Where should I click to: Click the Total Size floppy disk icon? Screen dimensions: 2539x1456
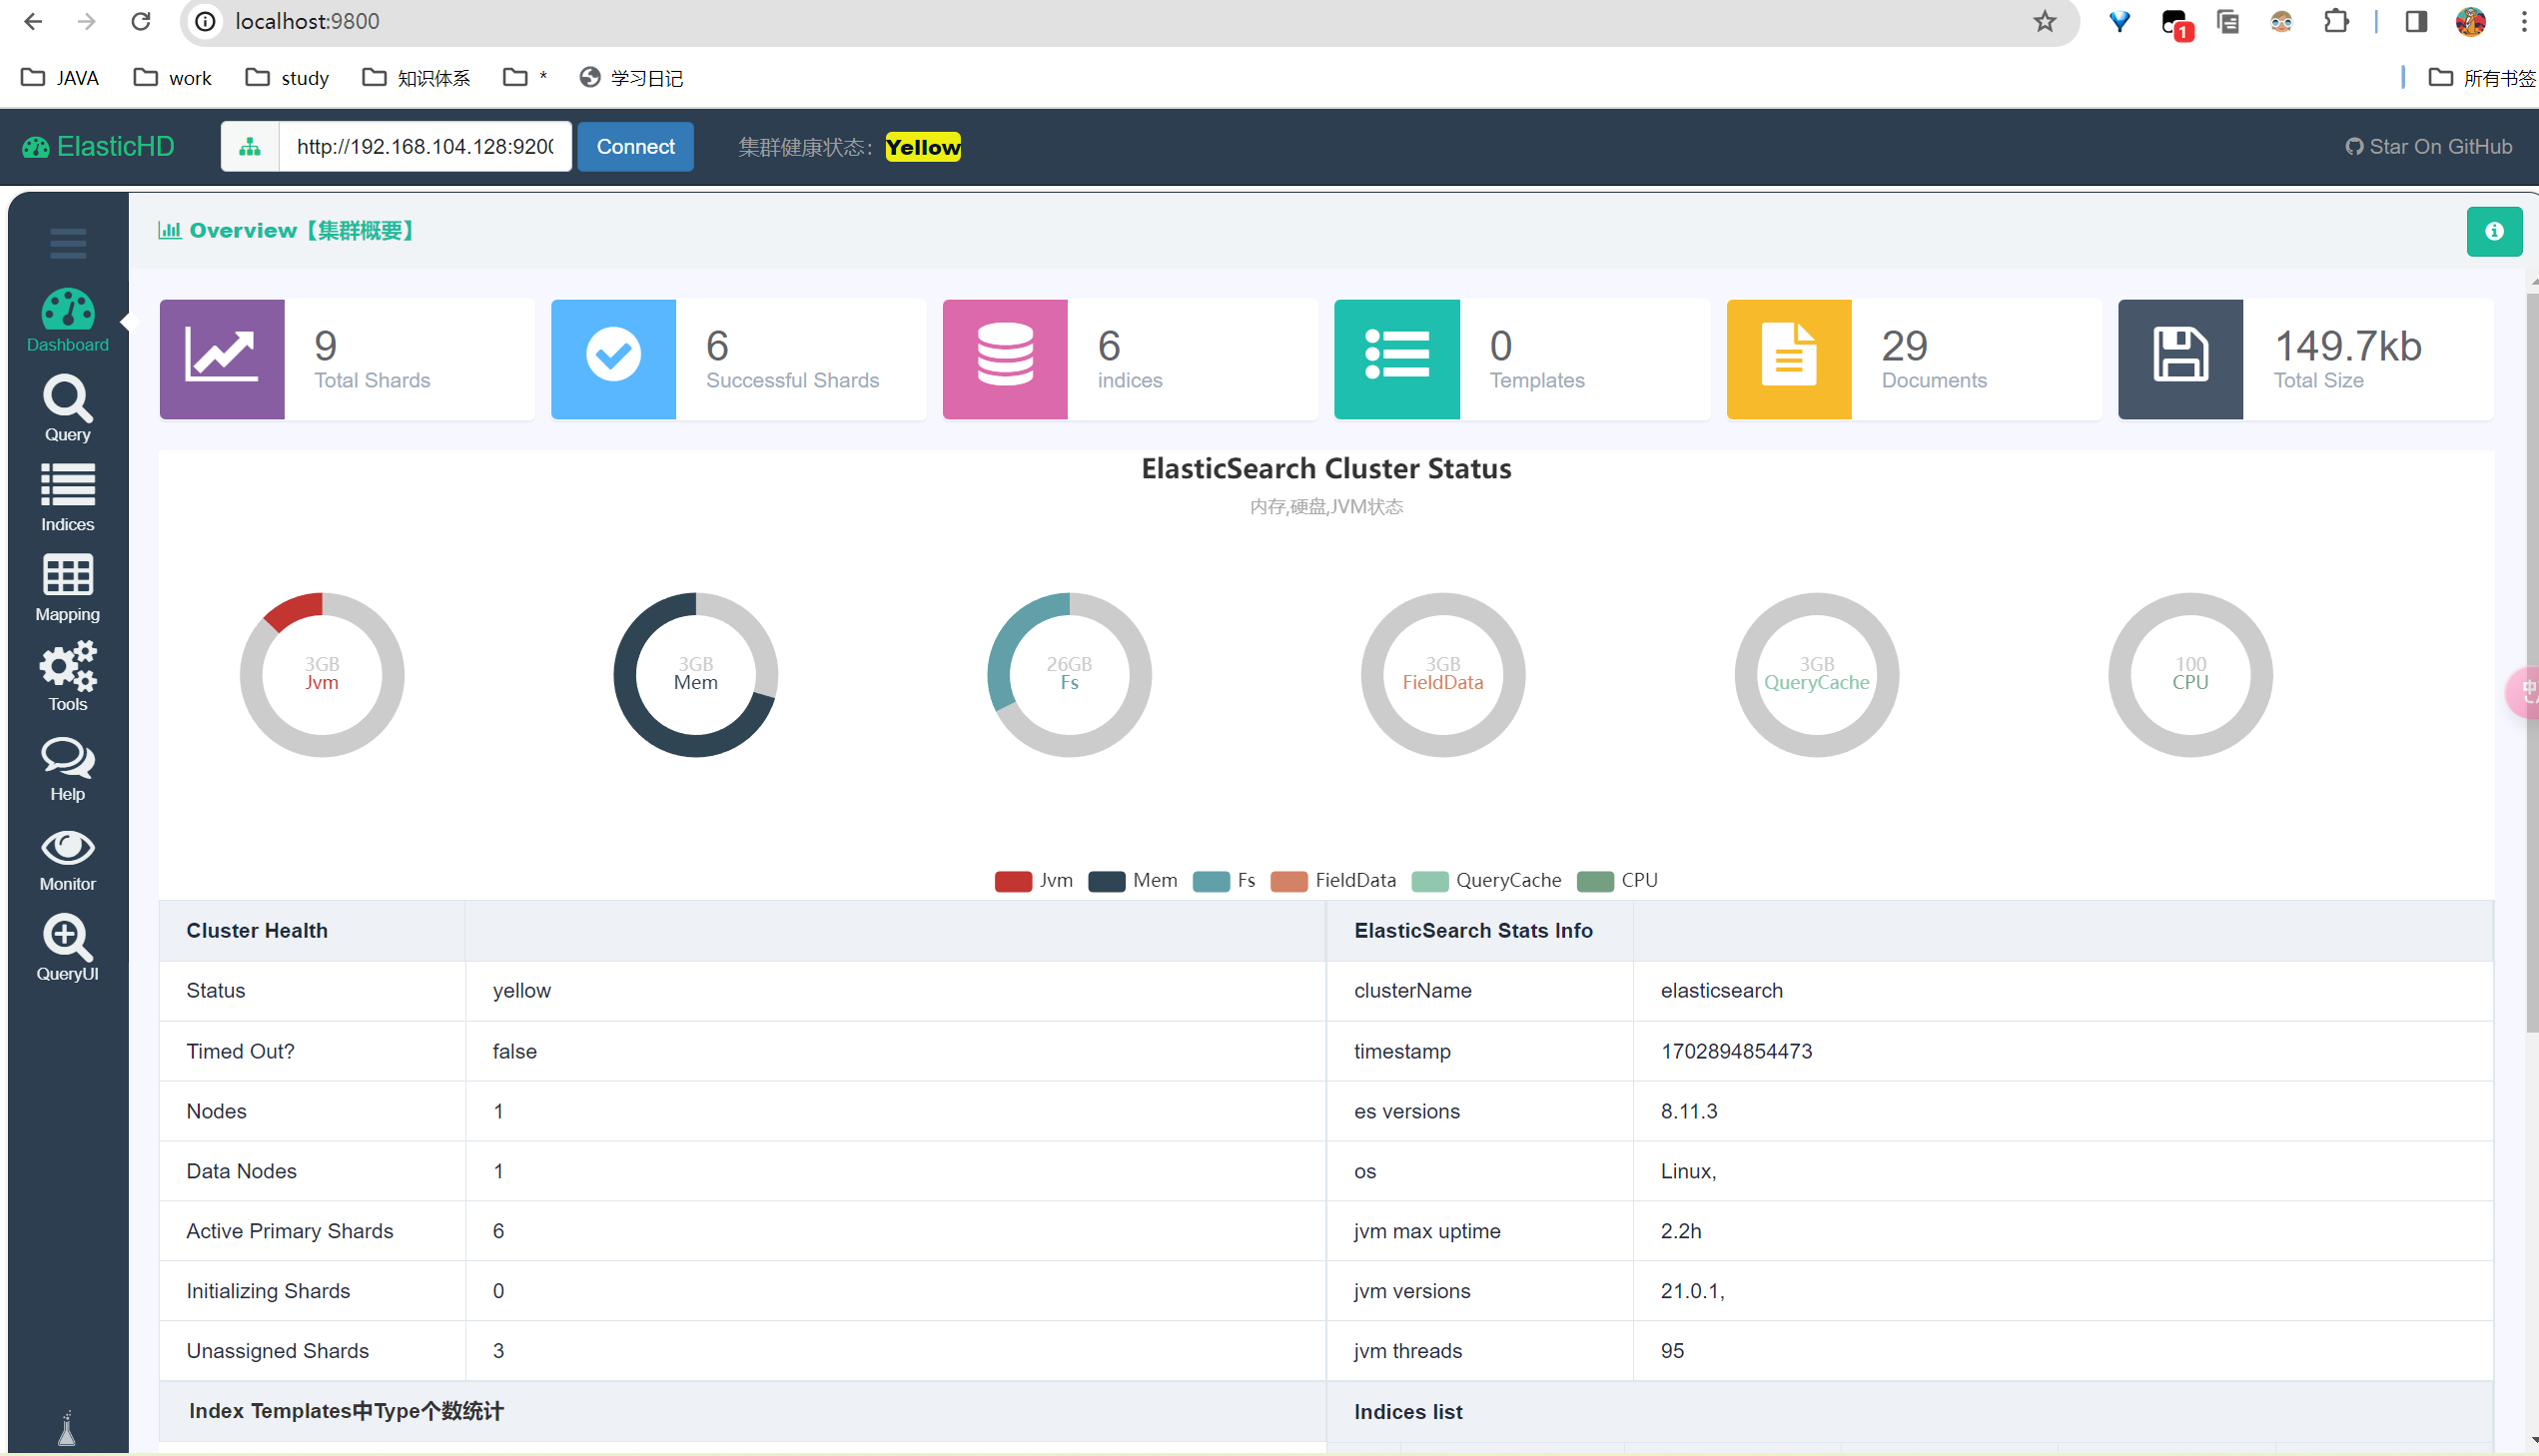2180,358
